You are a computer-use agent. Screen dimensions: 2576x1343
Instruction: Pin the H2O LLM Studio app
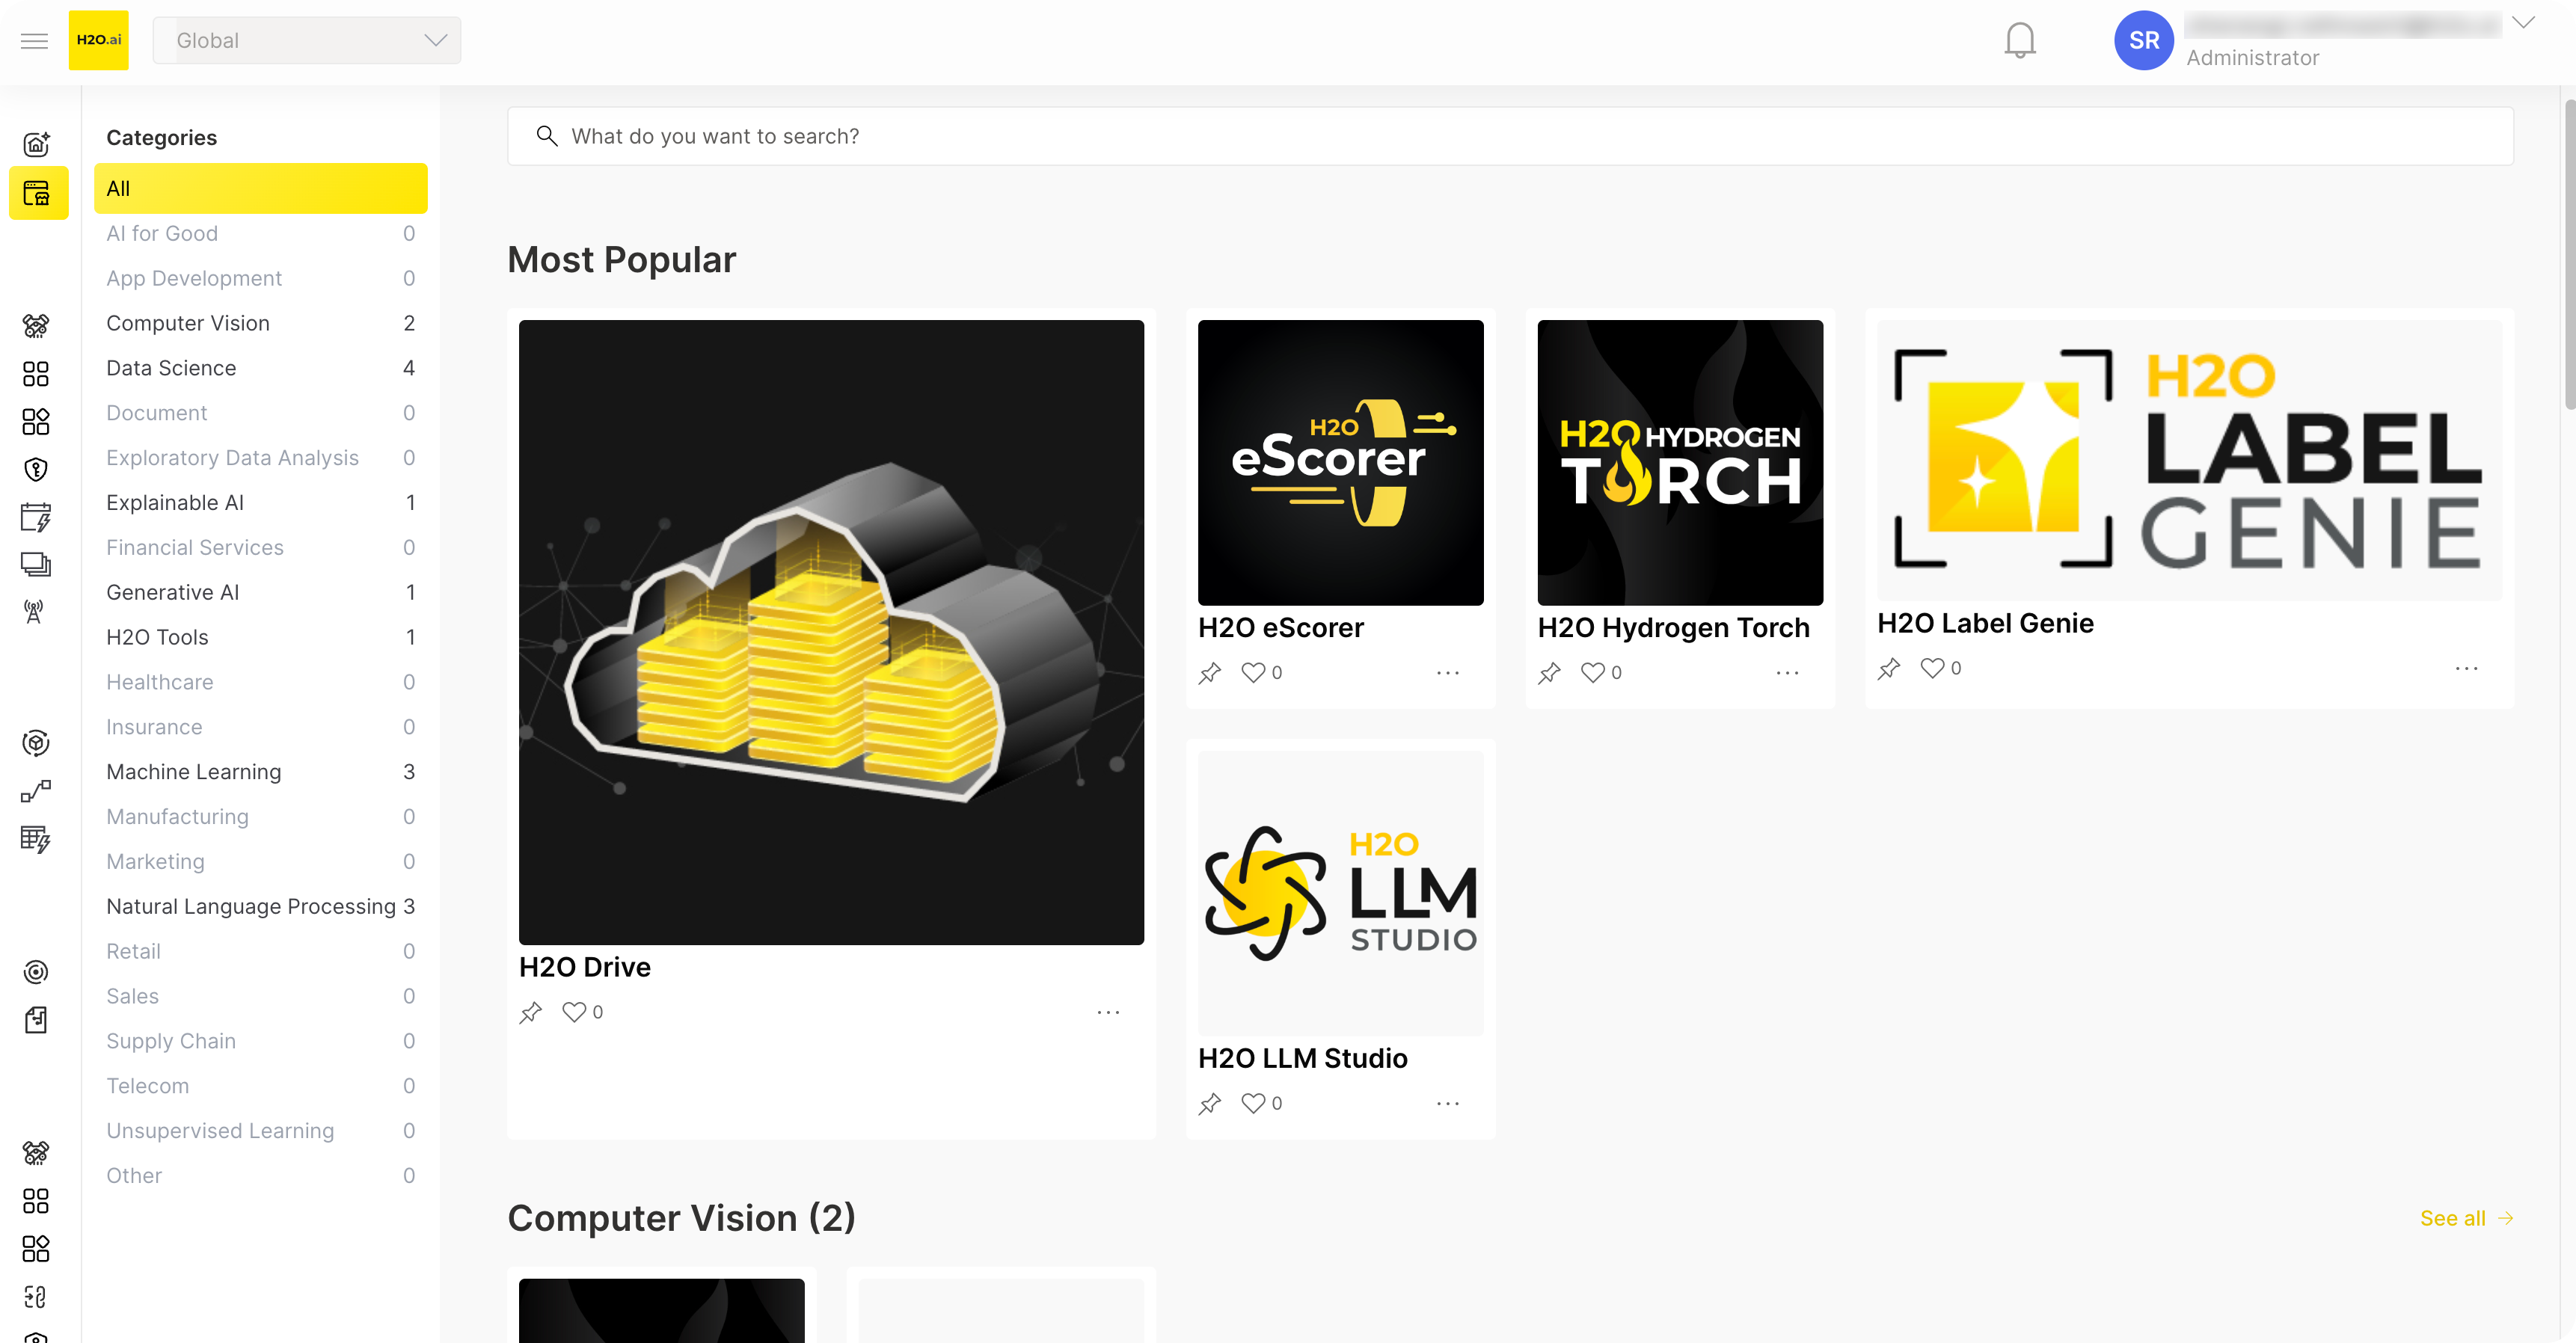click(1210, 1104)
